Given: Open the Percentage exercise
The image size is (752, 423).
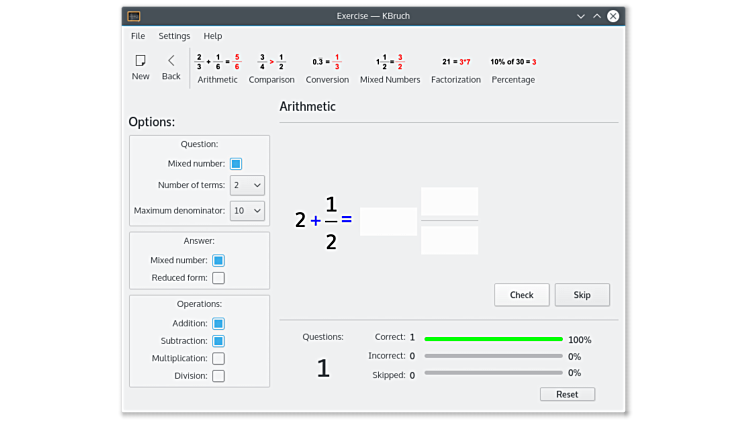Looking at the screenshot, I should (513, 67).
